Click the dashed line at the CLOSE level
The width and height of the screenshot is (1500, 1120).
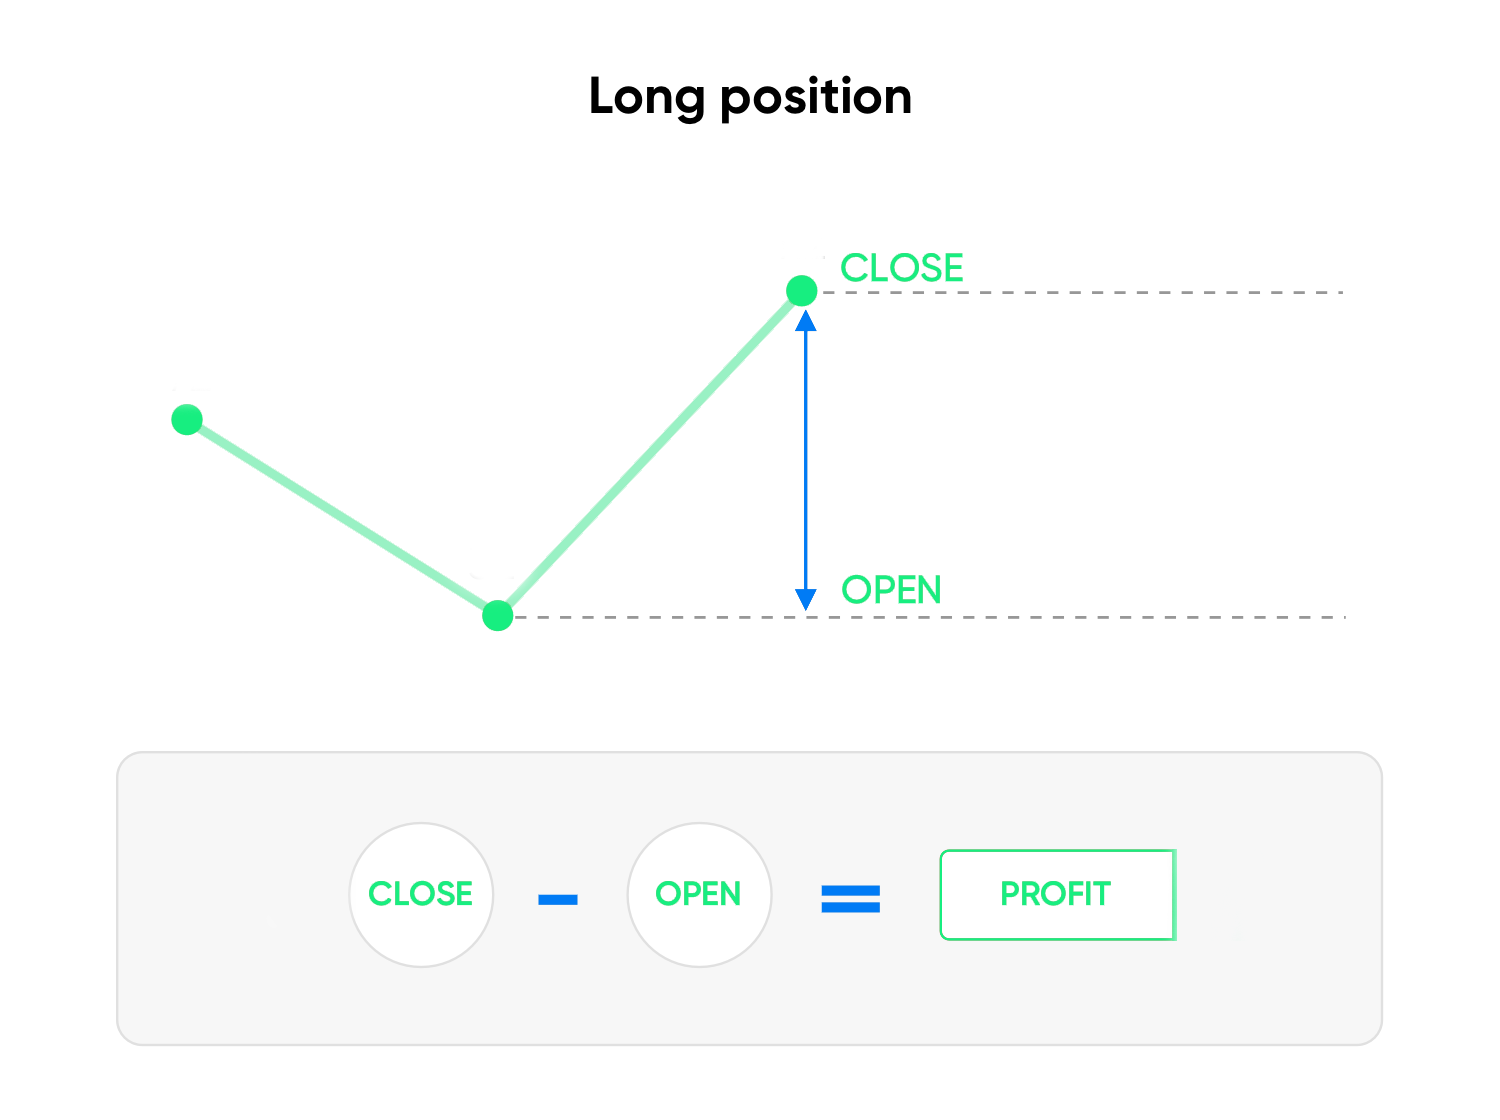pyautogui.click(x=1082, y=292)
